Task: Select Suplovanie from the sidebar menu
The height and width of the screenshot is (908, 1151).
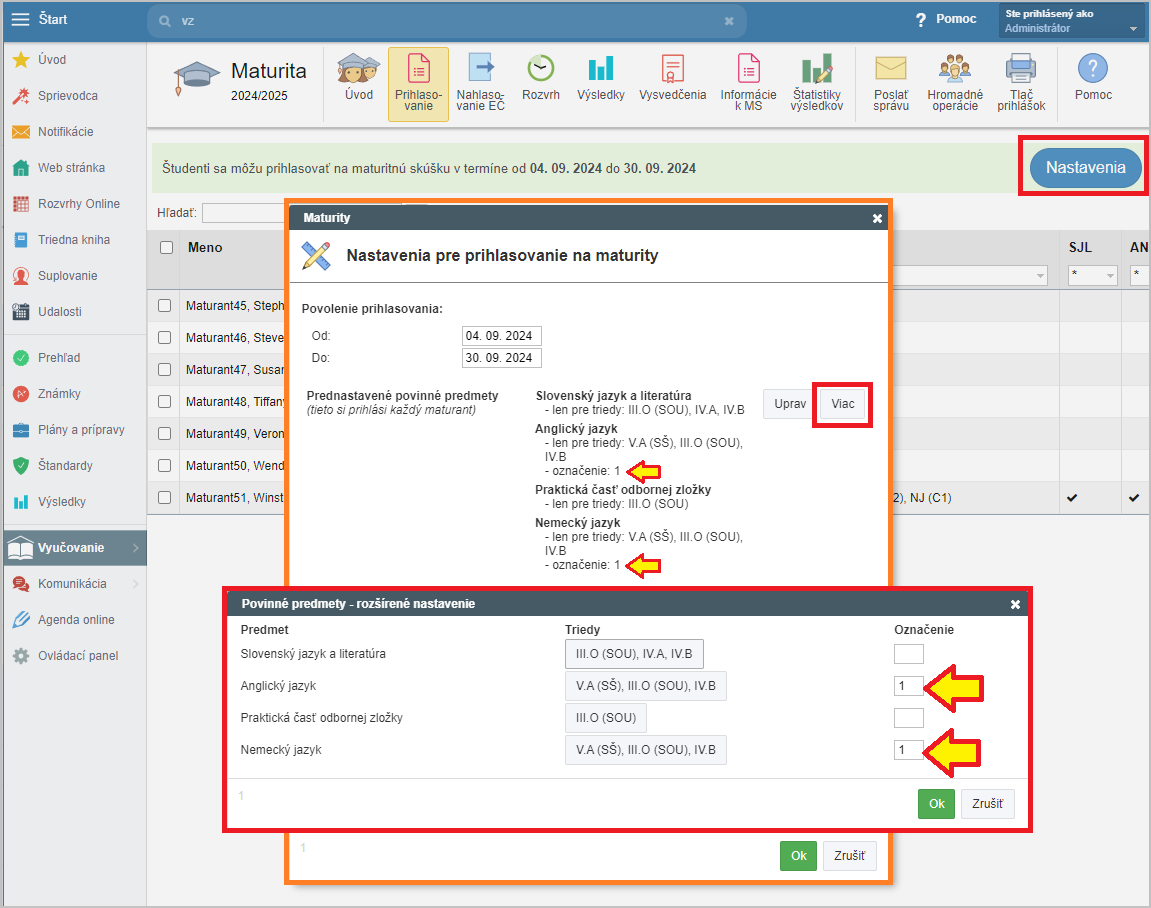Action: click(x=68, y=276)
